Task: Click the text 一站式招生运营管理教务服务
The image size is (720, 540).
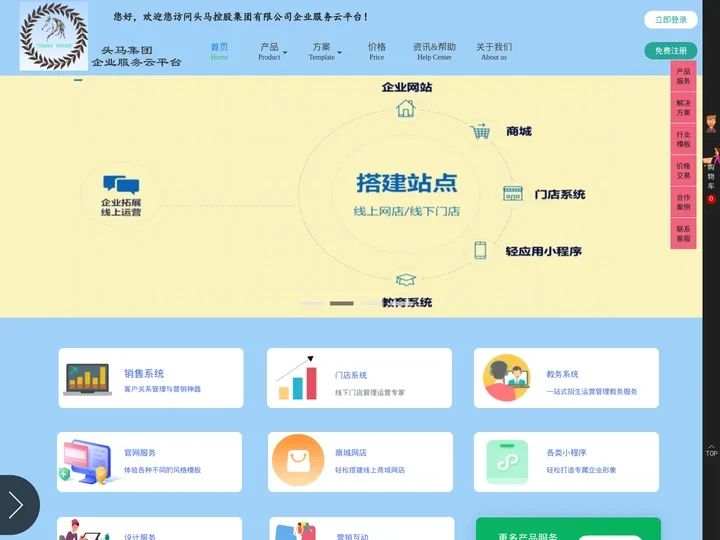Action: (591, 391)
